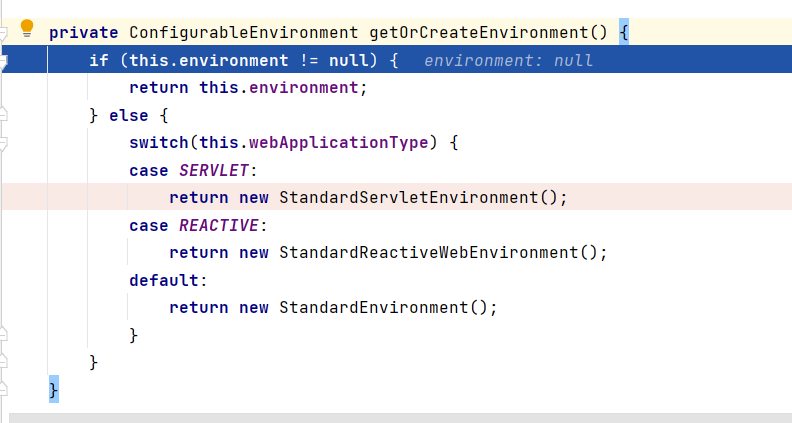The image size is (792, 423).
Task: Click the inline debugger hint 'environment: null'
Action: 508,61
